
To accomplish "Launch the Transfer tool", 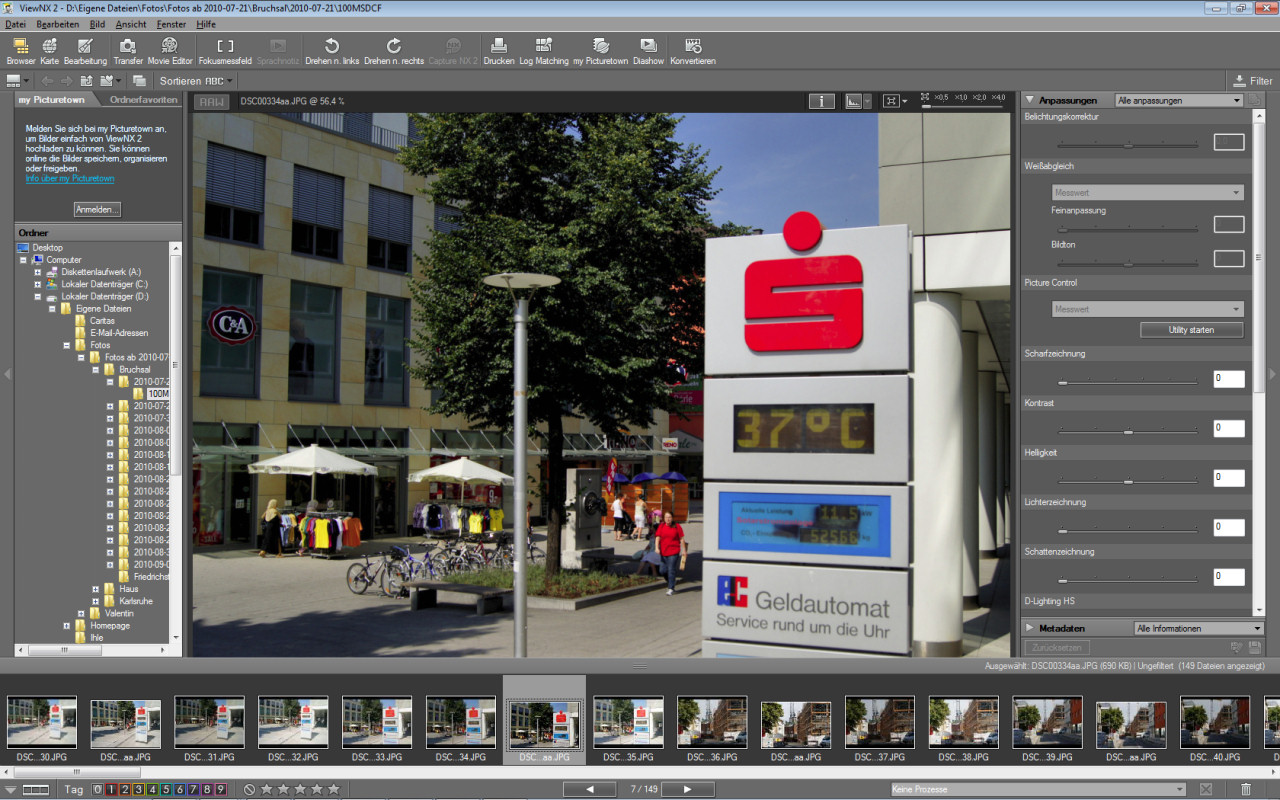I will 128,51.
